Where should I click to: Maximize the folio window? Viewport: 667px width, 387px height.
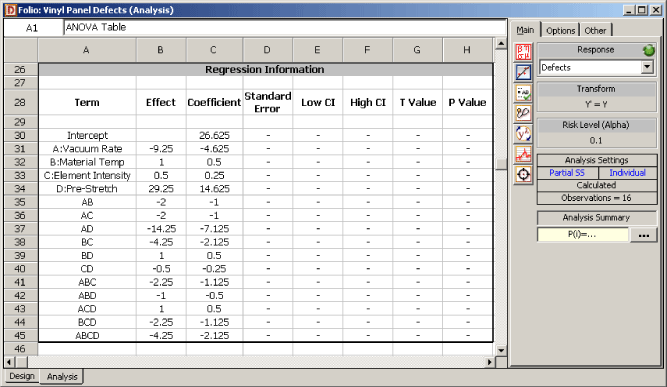point(642,10)
